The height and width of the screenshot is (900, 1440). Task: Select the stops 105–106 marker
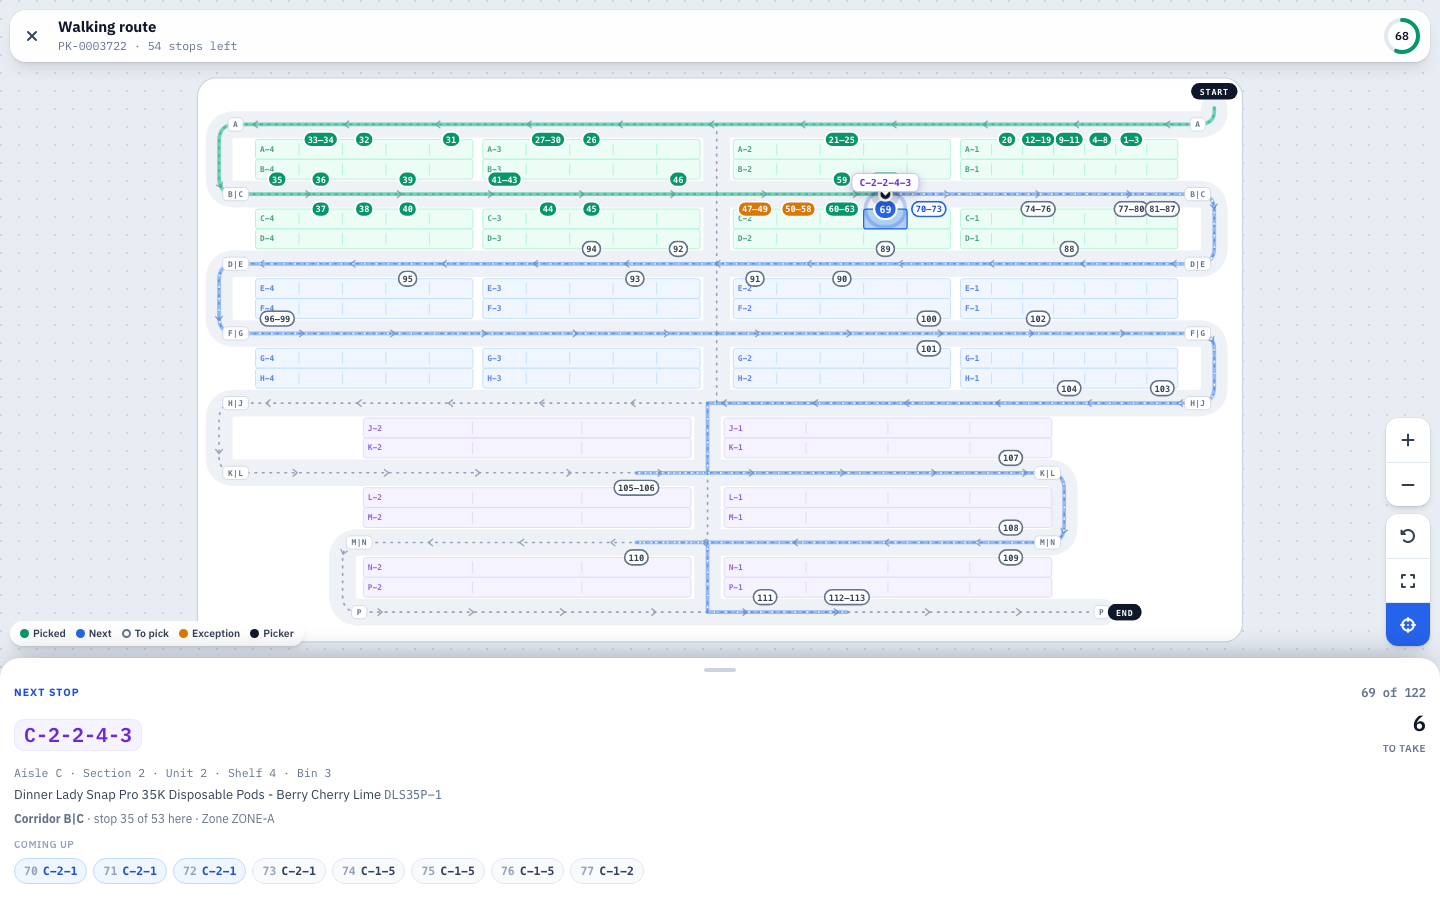tap(636, 488)
